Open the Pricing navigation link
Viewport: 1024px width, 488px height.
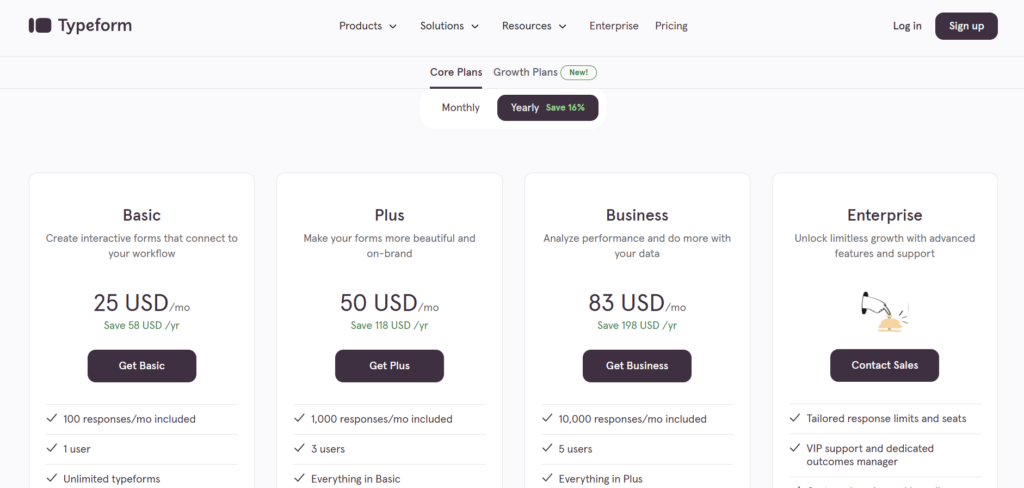point(671,26)
